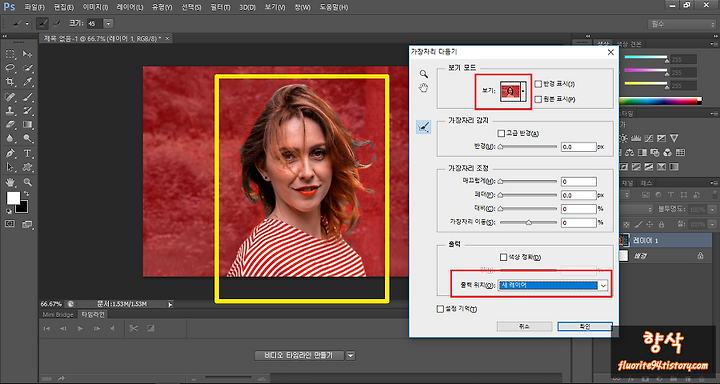This screenshot has height=384, width=720.
Task: Select the History Brush tool
Action: tap(28, 110)
